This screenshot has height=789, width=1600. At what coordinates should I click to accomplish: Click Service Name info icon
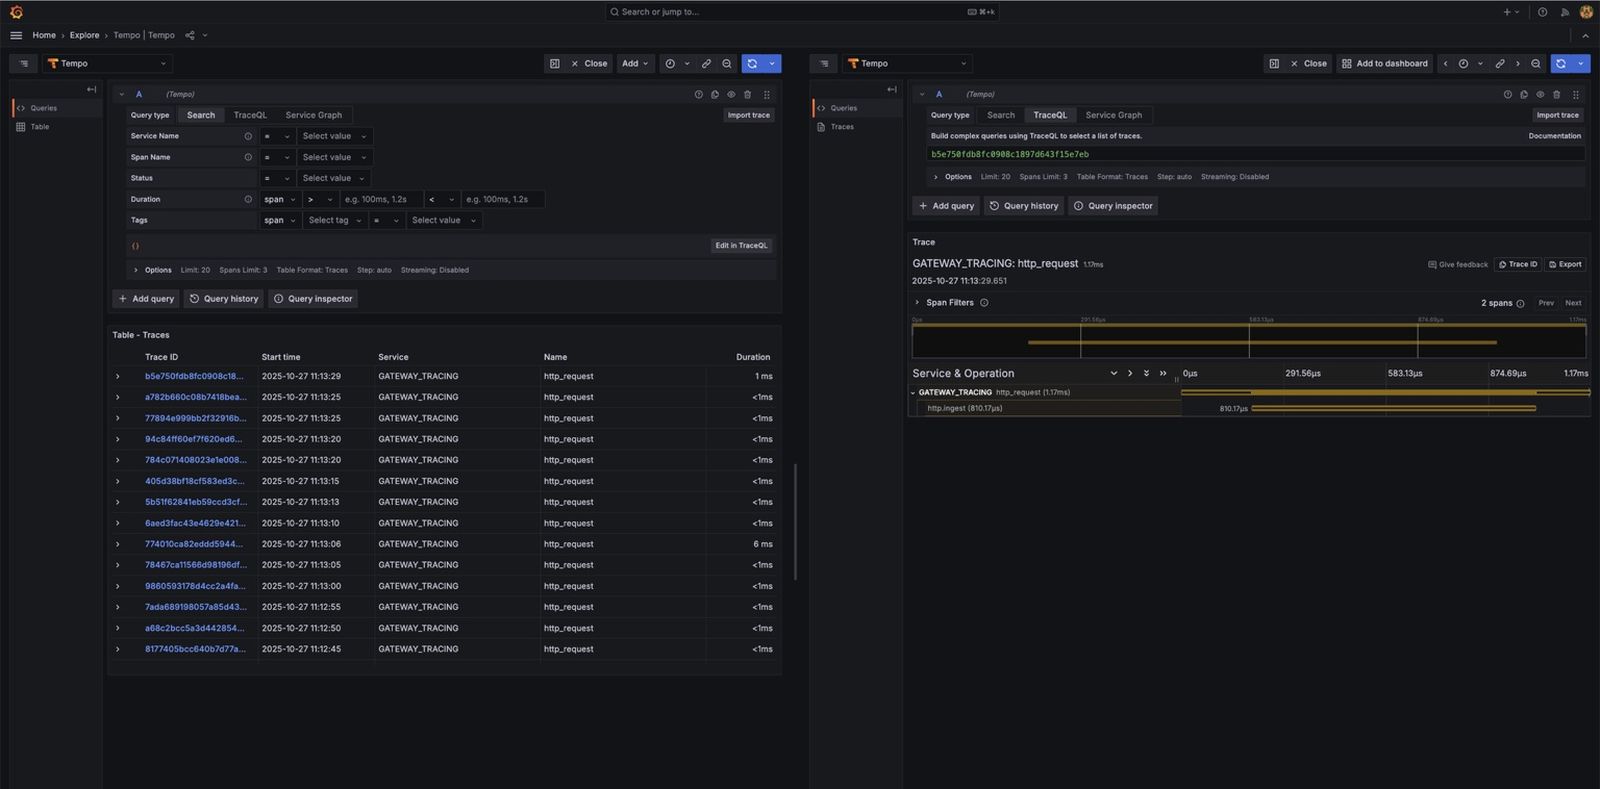[248, 136]
